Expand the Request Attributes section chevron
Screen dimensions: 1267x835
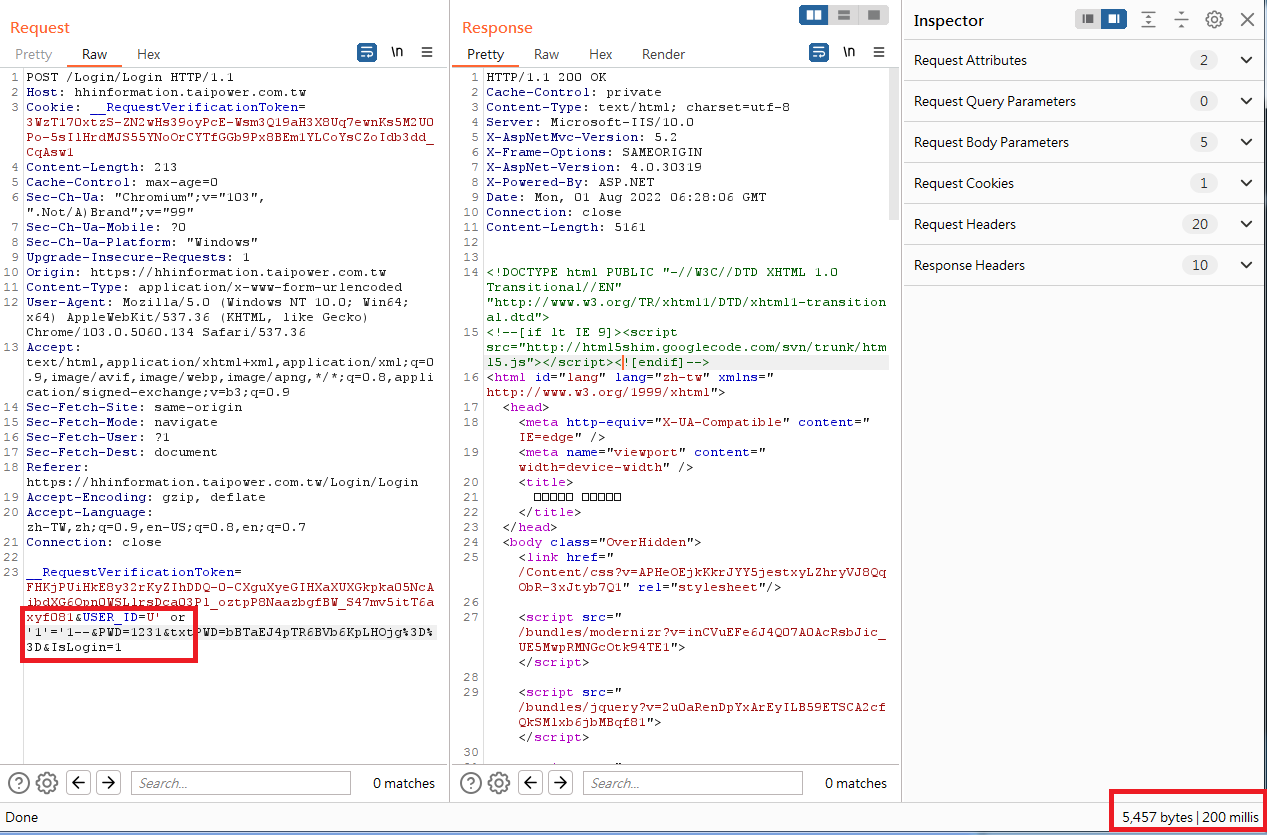(1246, 60)
